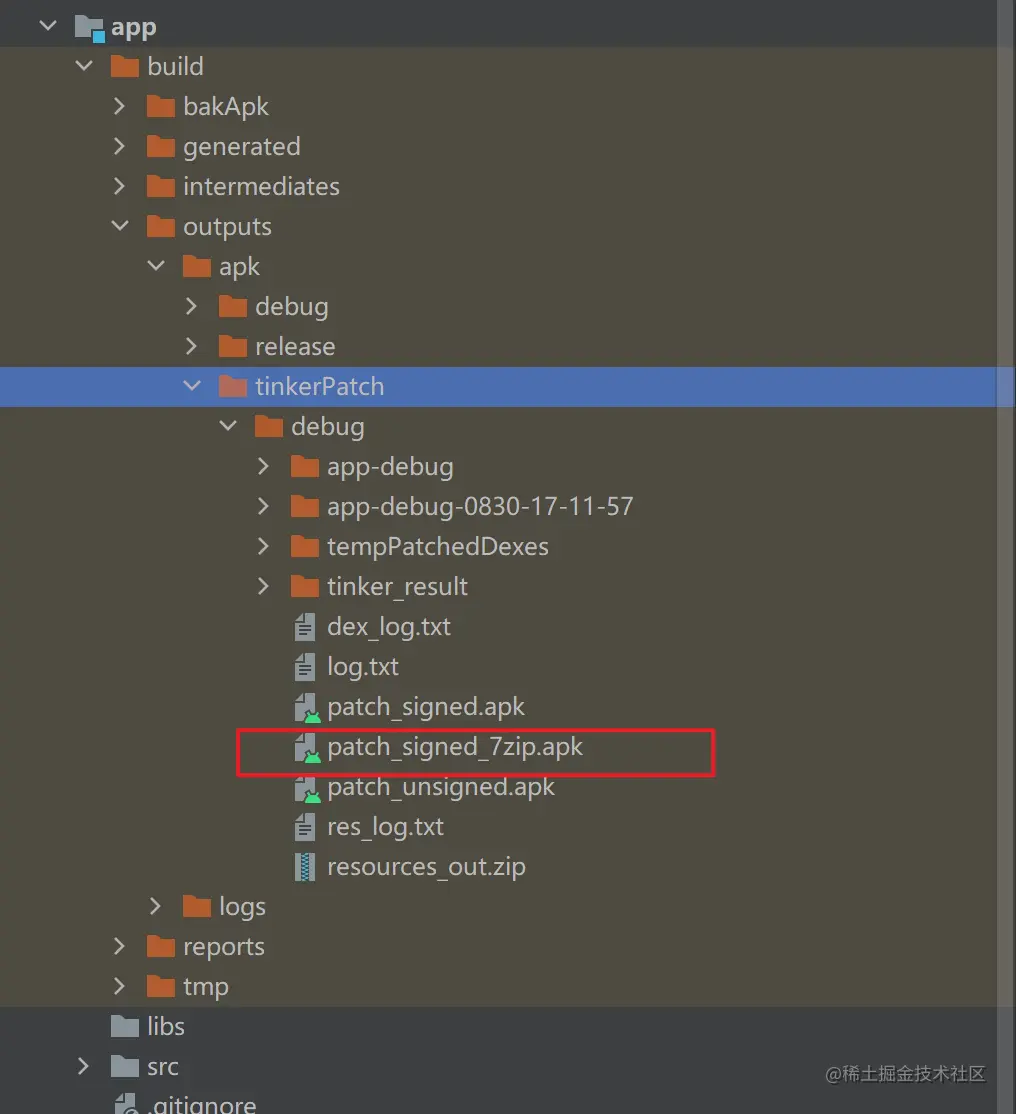Click the patch_signed_7zip.apk Android icon
The height and width of the screenshot is (1114, 1016).
(x=307, y=747)
